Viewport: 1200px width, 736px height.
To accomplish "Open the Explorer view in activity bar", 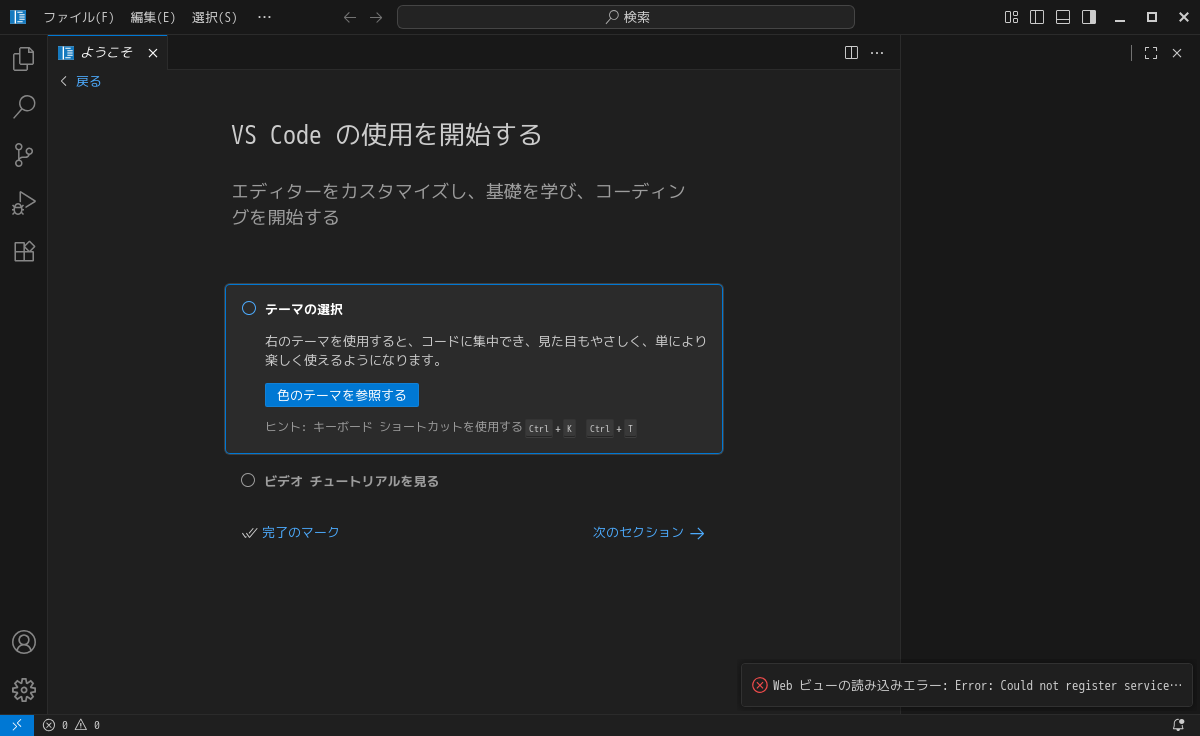I will click(24, 59).
